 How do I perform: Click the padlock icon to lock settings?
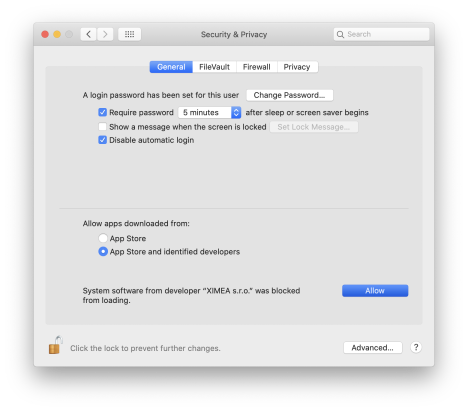55,345
